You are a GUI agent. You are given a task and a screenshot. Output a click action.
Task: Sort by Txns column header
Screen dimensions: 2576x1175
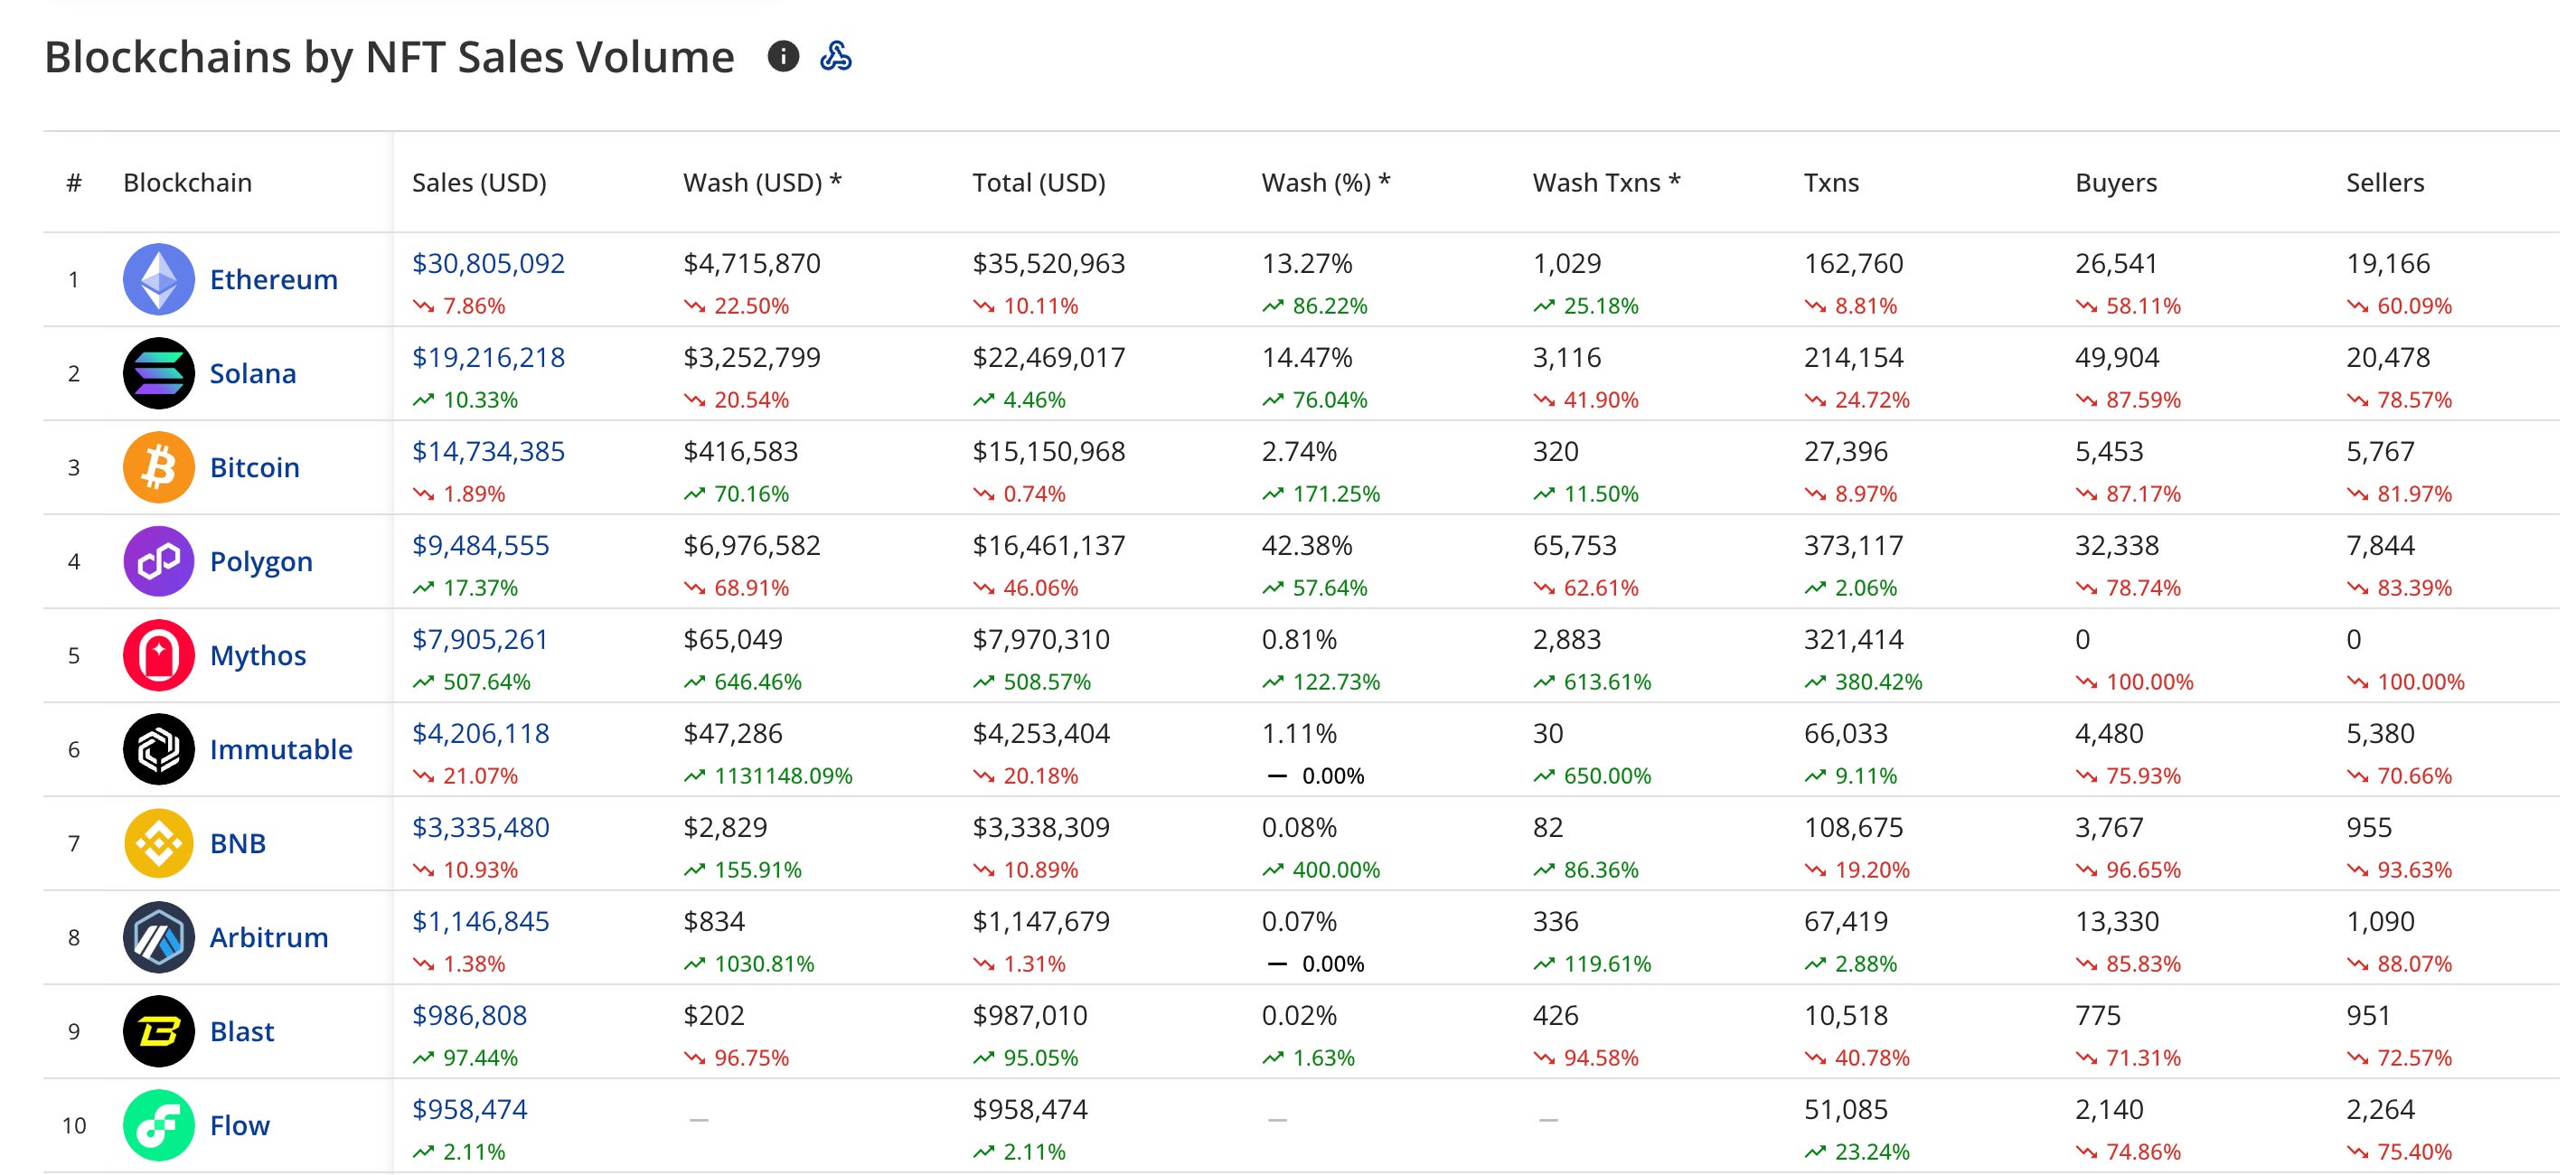(x=1830, y=183)
